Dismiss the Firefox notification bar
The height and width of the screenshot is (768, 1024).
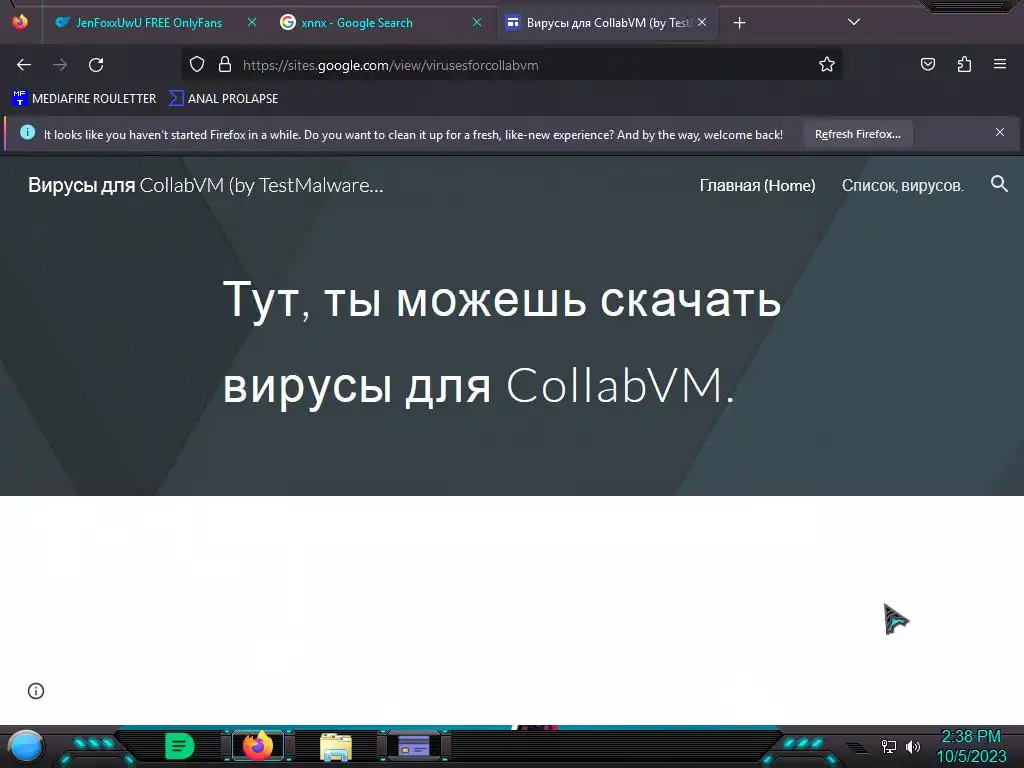tap(1000, 133)
